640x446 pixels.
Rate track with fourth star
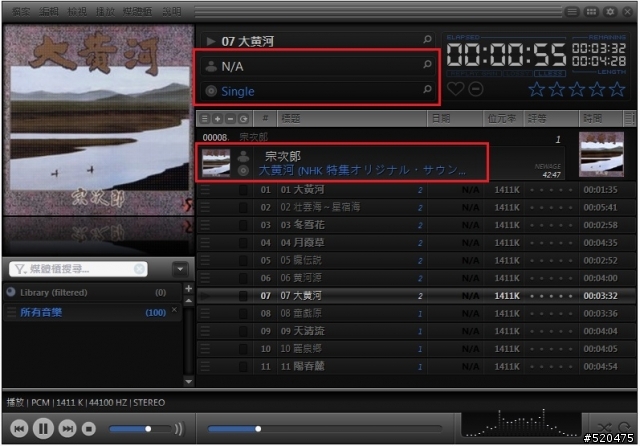coord(597,89)
